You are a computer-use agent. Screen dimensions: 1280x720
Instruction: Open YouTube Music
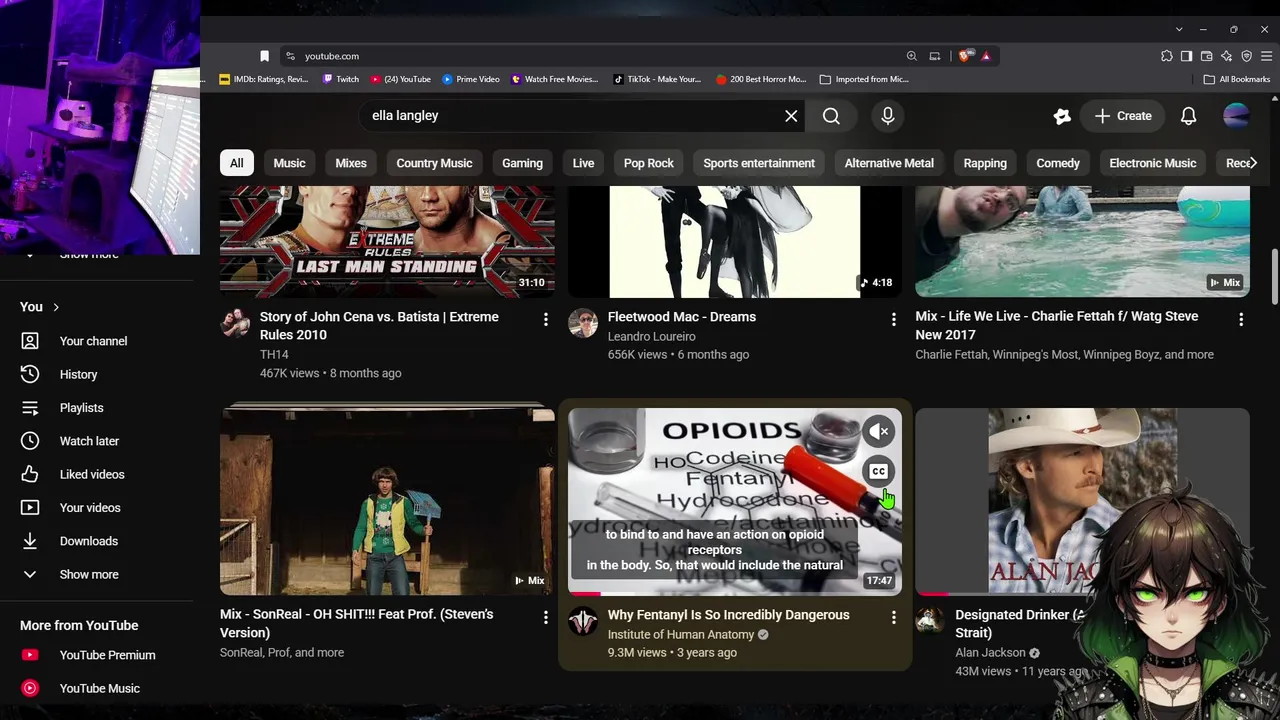pos(97,688)
